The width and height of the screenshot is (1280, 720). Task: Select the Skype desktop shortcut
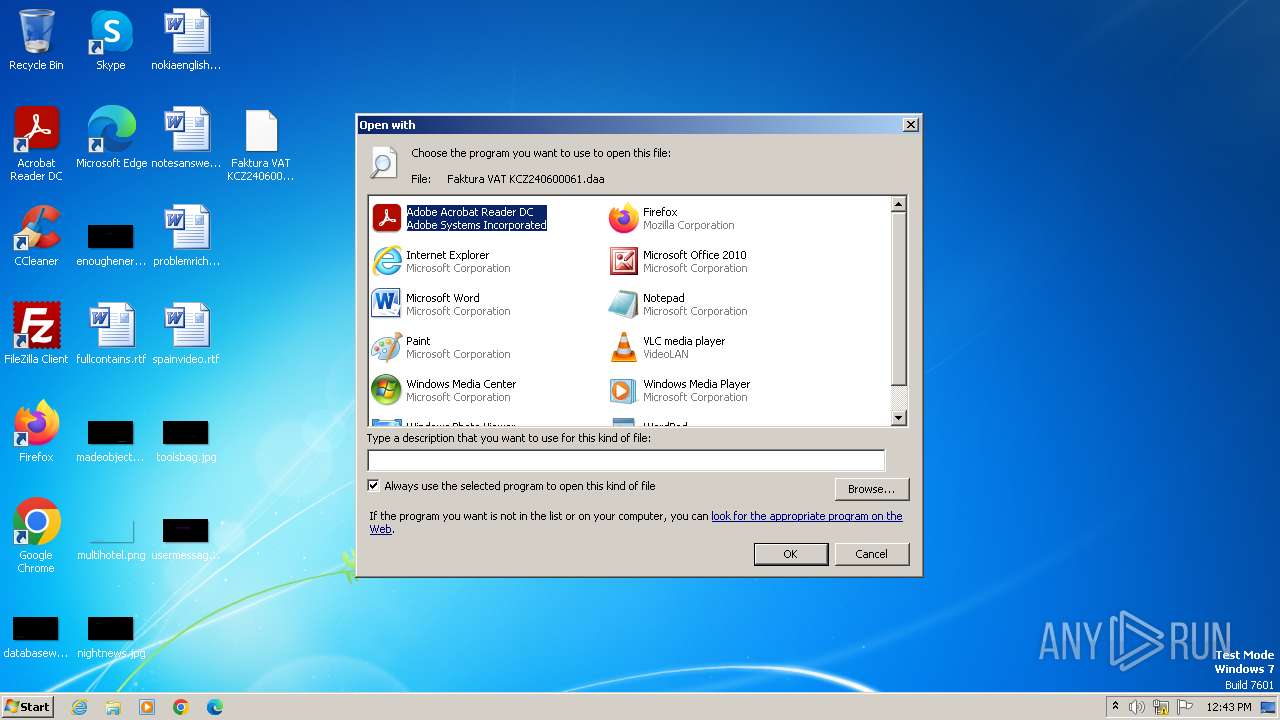pyautogui.click(x=111, y=40)
